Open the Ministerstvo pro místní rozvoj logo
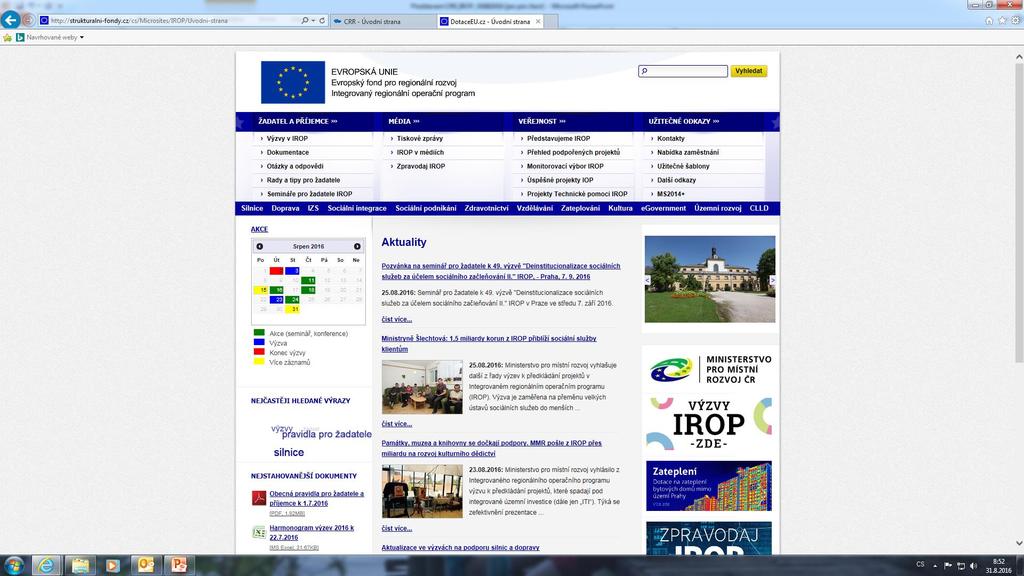Image resolution: width=1024 pixels, height=576 pixels. (710, 370)
